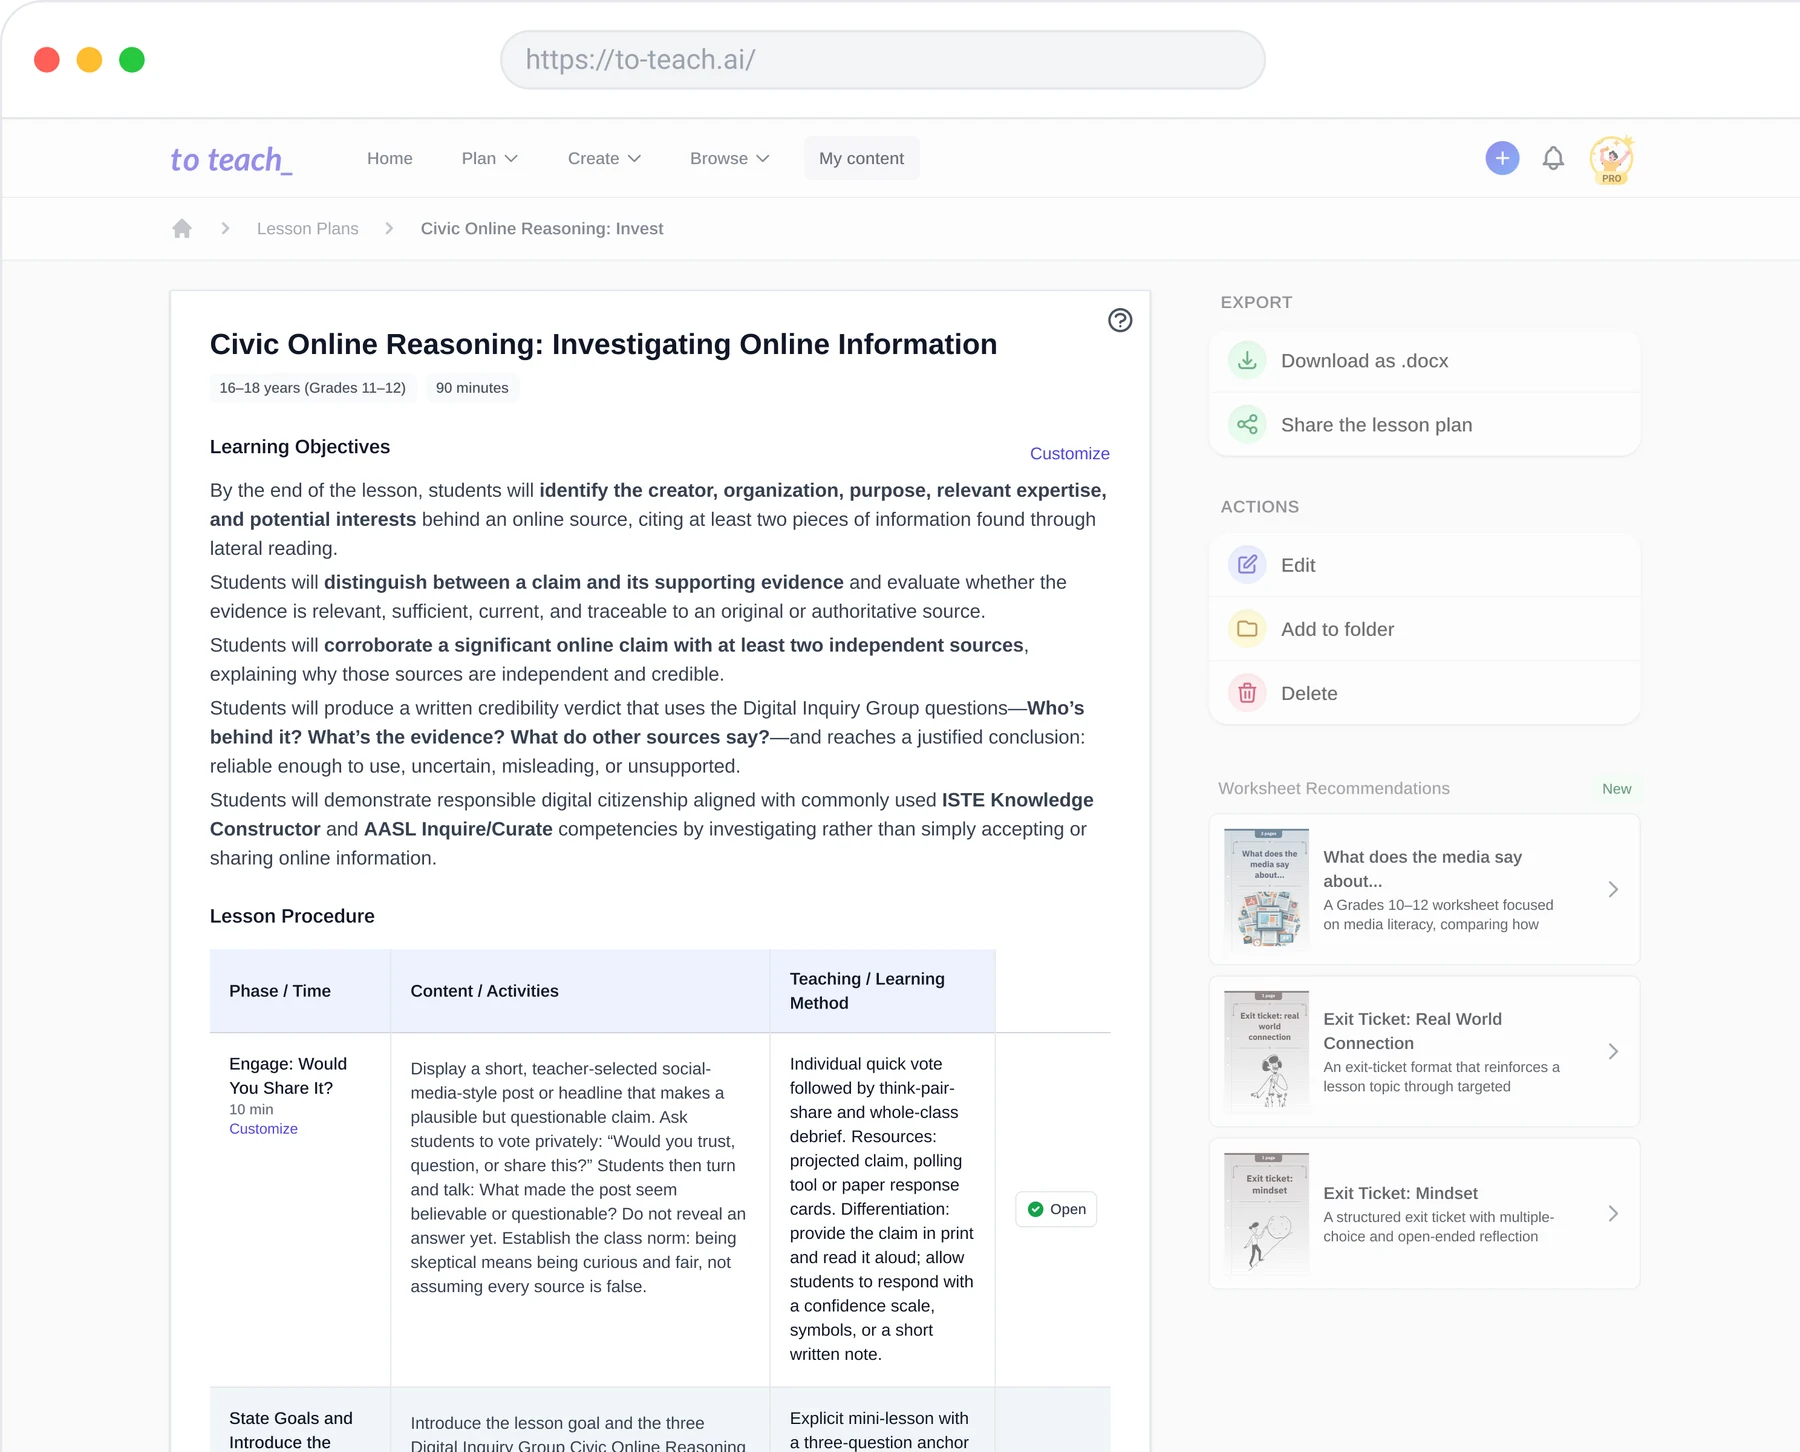Expand the Browse dropdown menu
Image resolution: width=1800 pixels, height=1452 pixels.
[x=729, y=158]
